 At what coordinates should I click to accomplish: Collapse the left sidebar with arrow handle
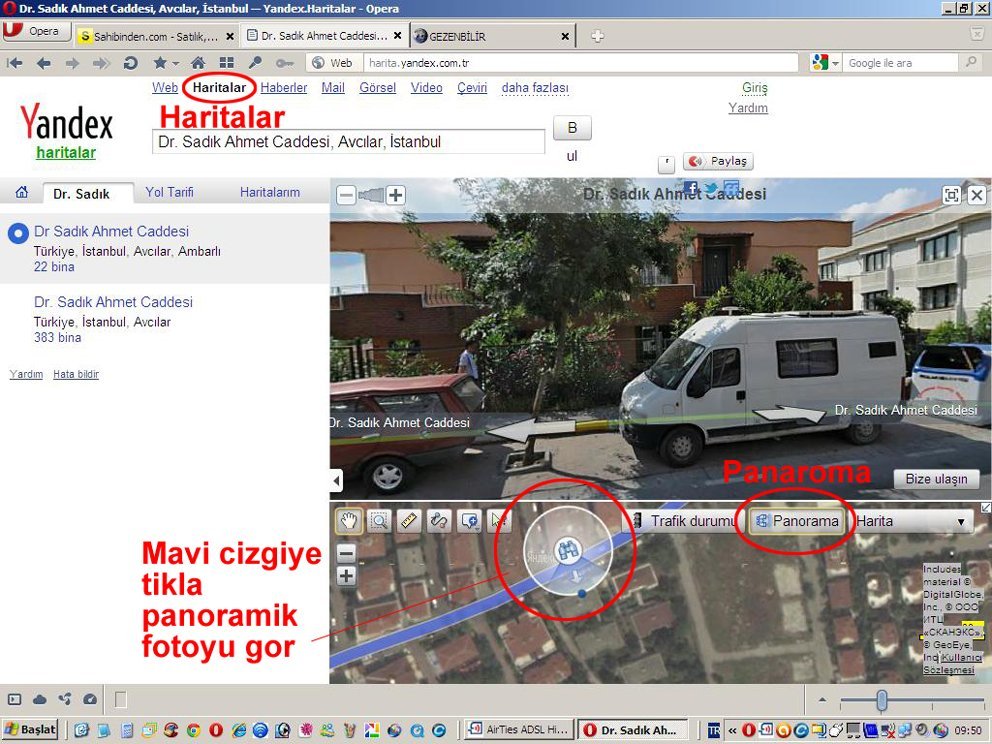point(337,481)
